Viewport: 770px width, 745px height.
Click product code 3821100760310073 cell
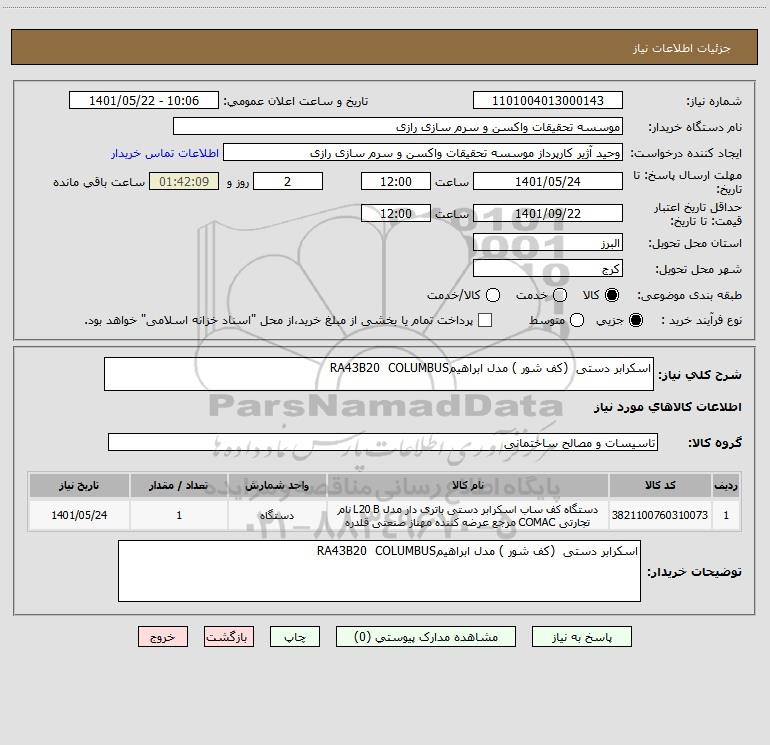tap(660, 515)
